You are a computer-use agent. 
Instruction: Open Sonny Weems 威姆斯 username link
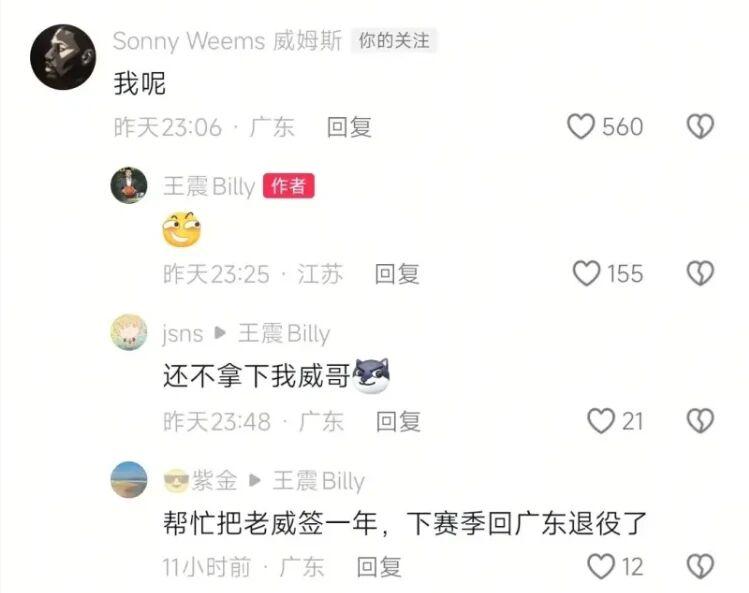[x=227, y=41]
